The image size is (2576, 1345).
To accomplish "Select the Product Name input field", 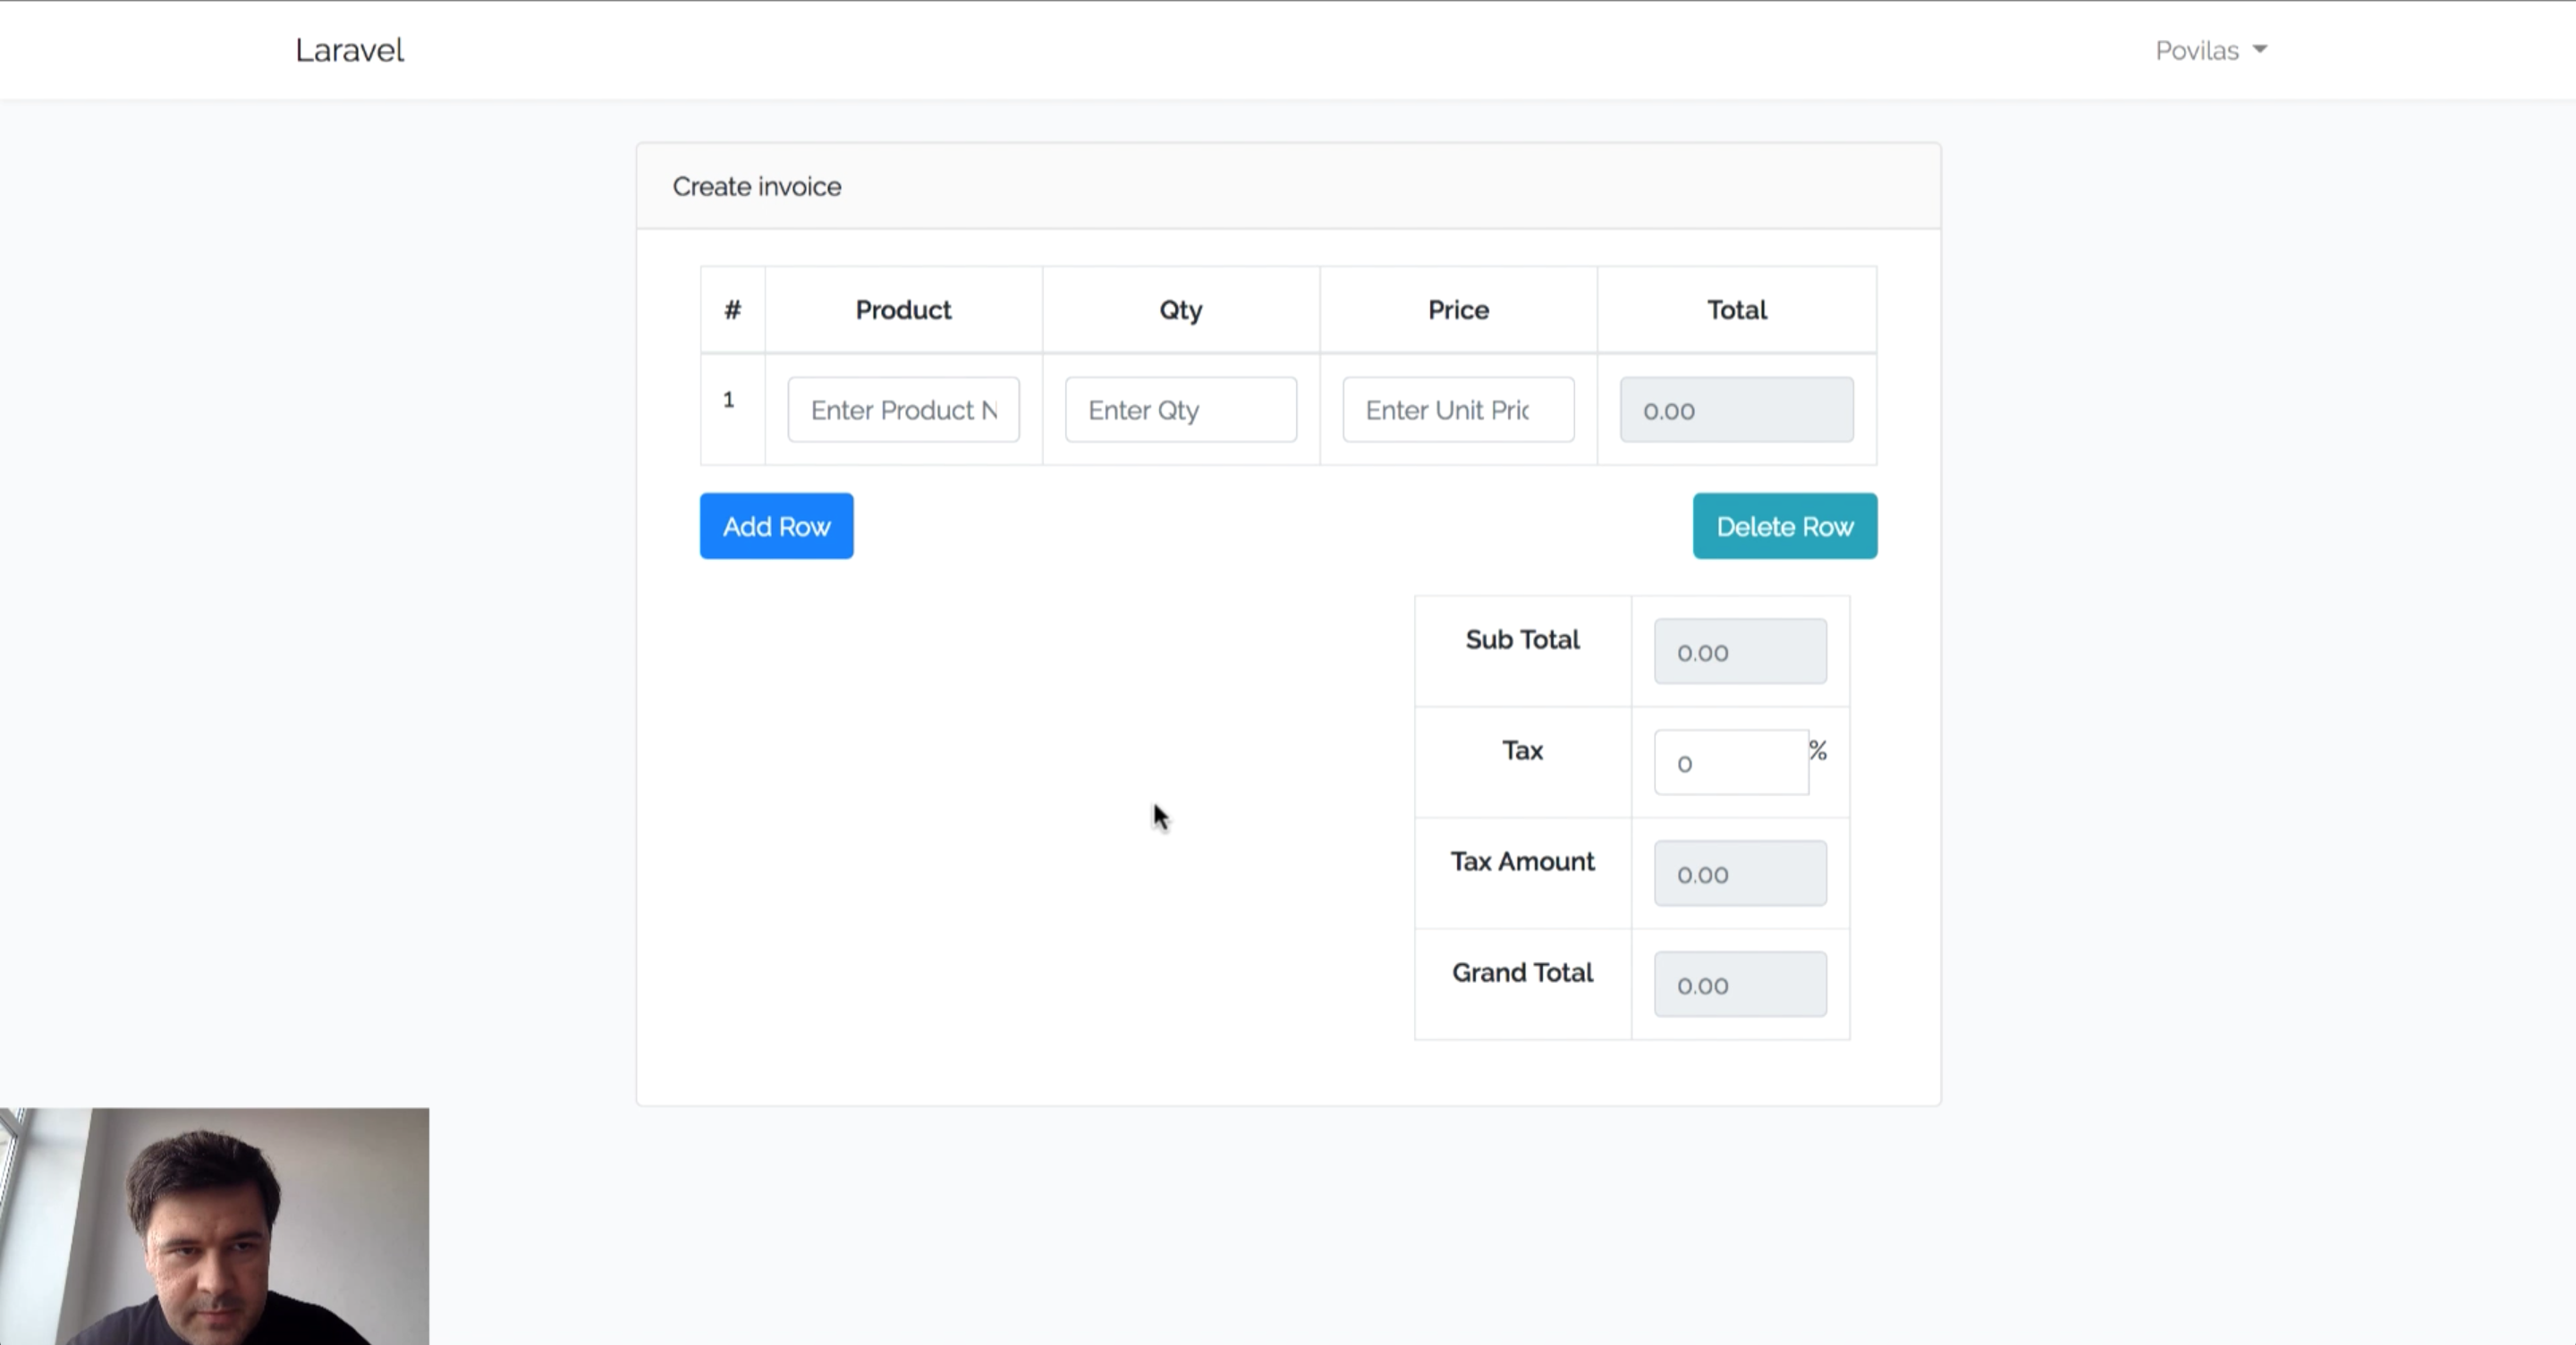I will click(903, 409).
